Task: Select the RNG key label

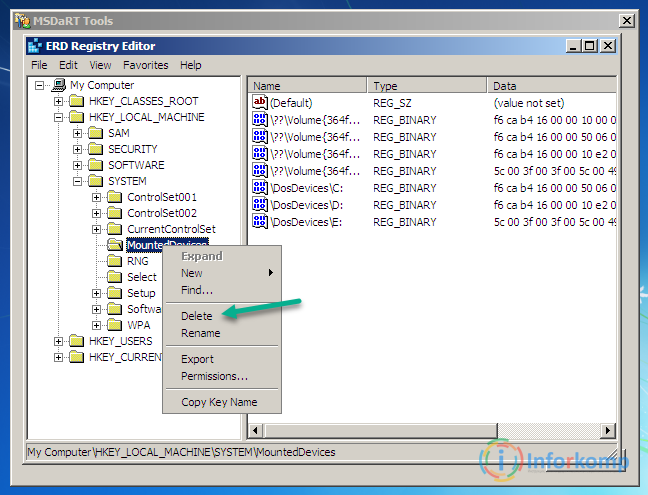Action: pos(138,261)
